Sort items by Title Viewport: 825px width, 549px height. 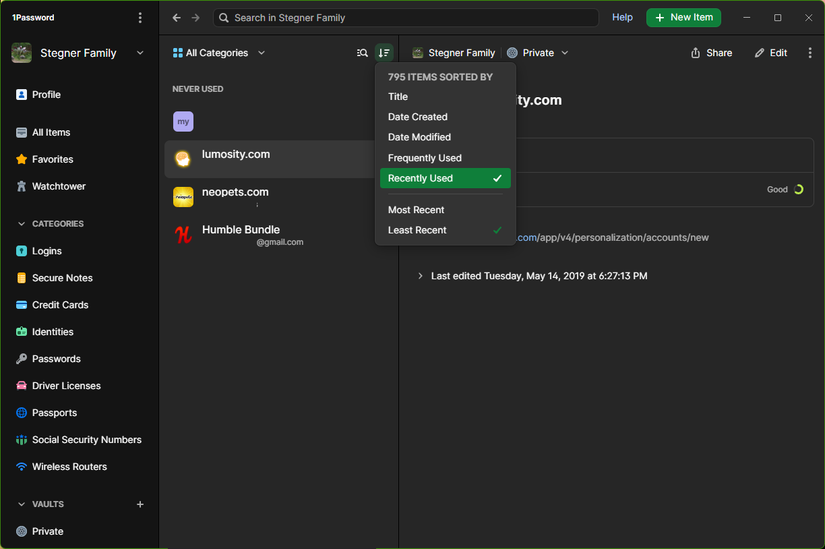398,97
